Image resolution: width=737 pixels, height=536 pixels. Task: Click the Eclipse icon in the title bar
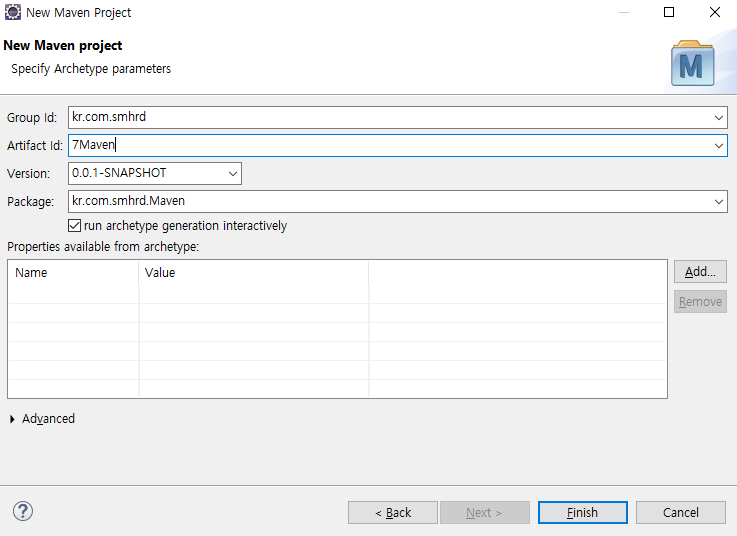(x=13, y=12)
